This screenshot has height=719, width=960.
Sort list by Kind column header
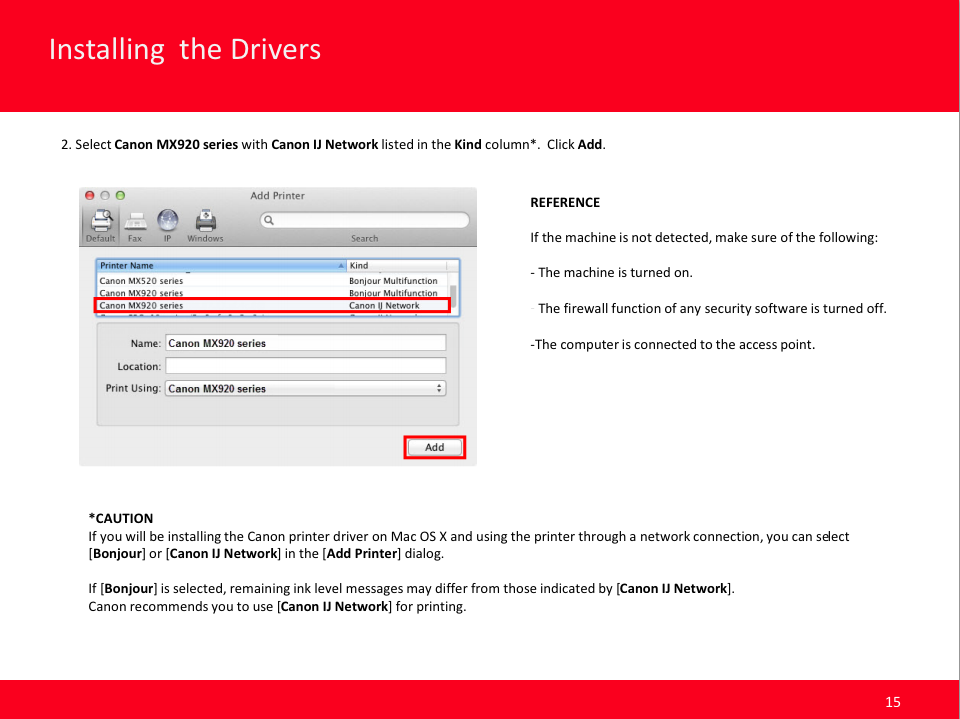point(398,265)
